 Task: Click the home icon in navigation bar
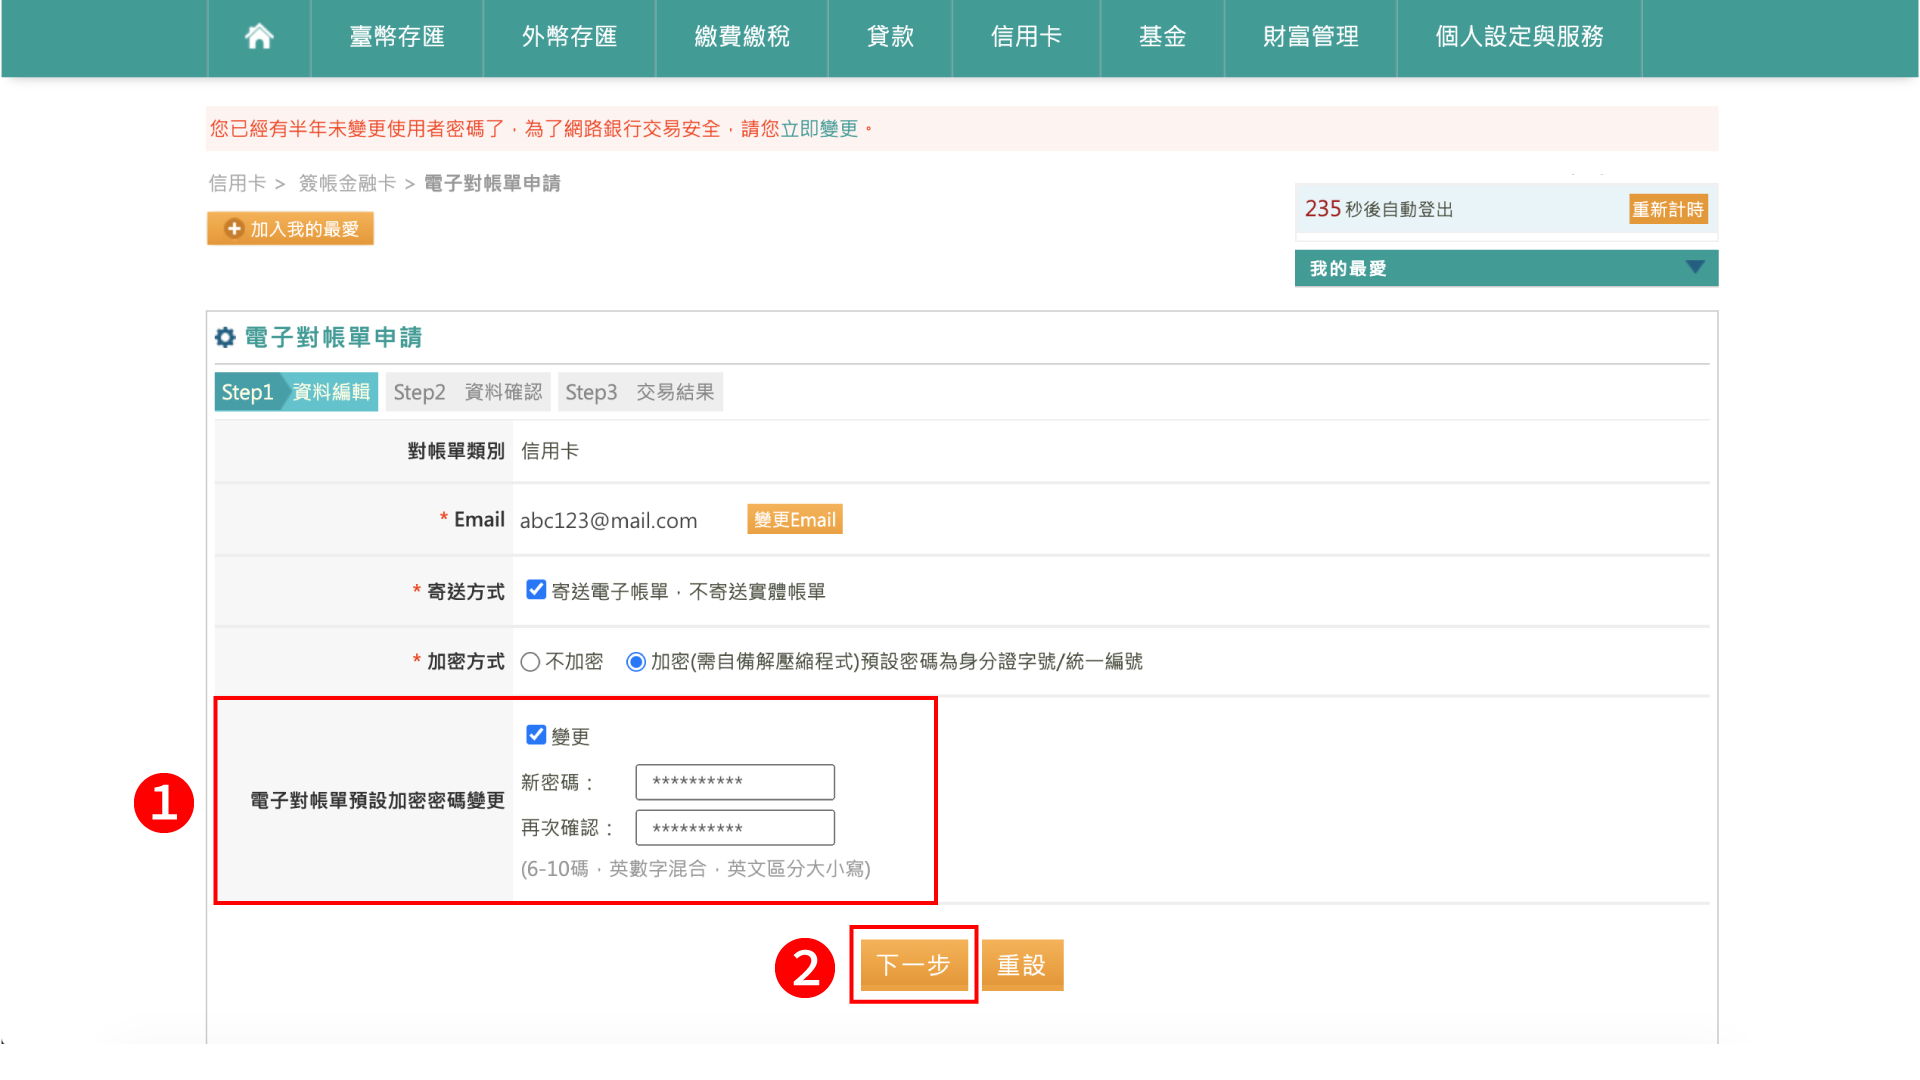click(258, 37)
